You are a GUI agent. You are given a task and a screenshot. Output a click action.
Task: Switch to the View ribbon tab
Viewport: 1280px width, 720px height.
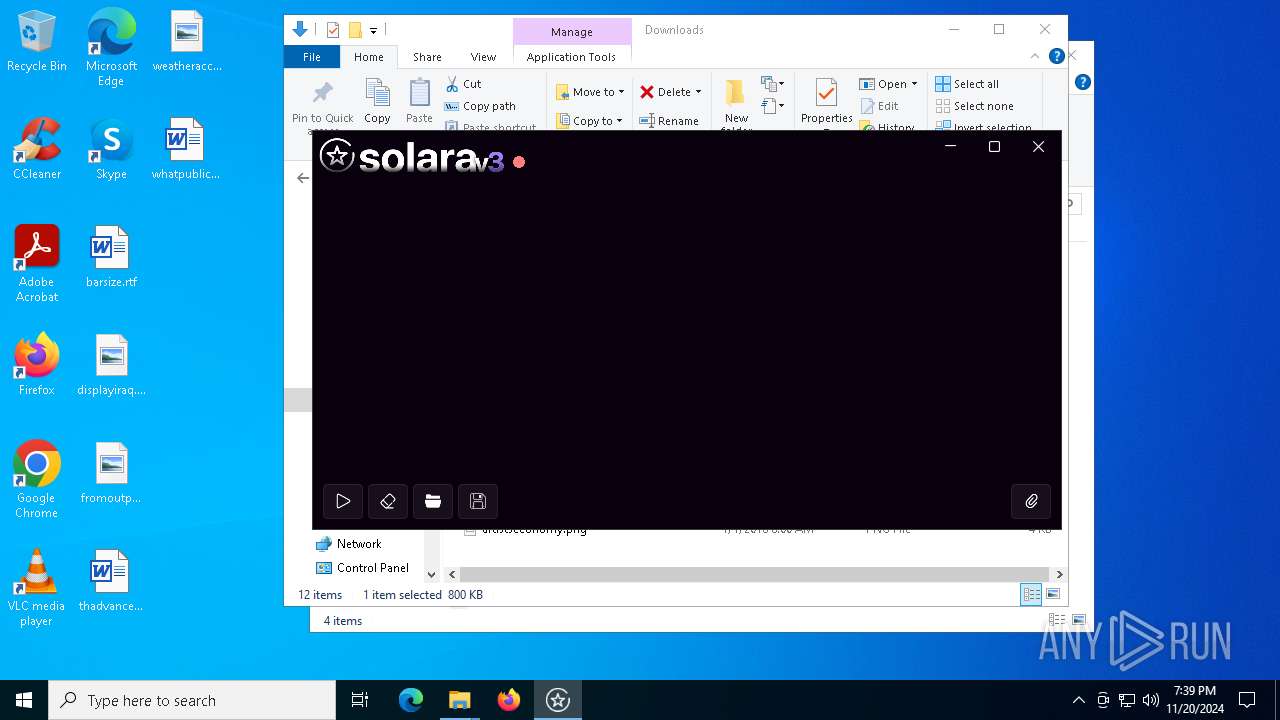tap(483, 57)
